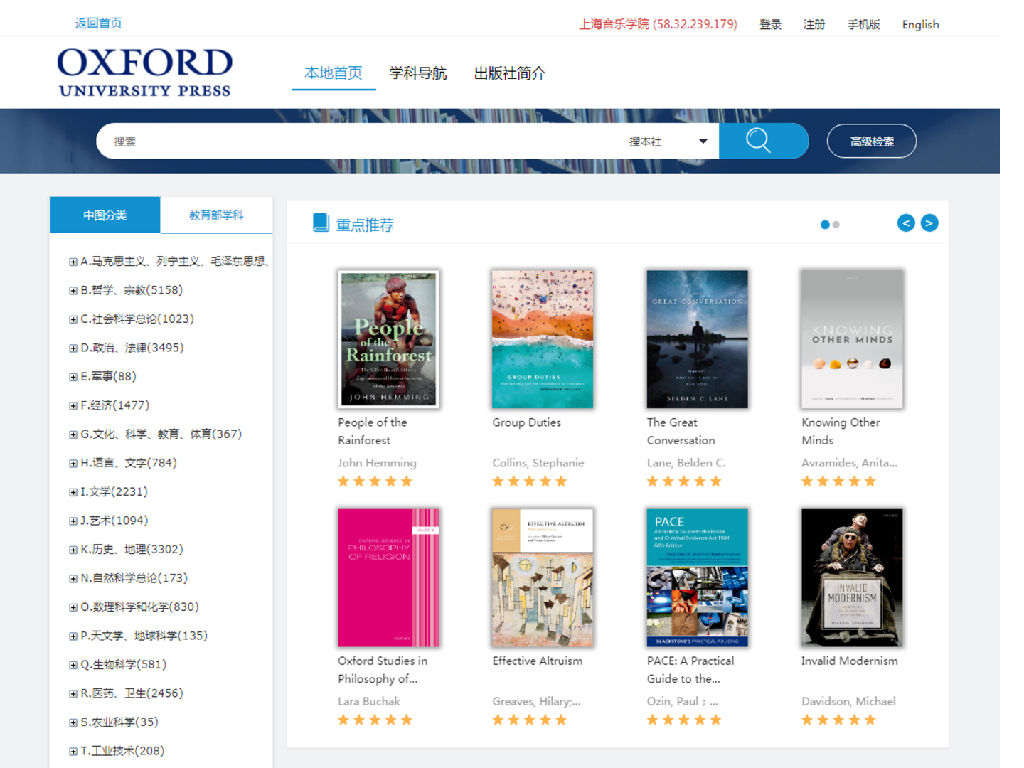Open the Invalid Modernism book cover
The image size is (1024, 768).
point(852,577)
